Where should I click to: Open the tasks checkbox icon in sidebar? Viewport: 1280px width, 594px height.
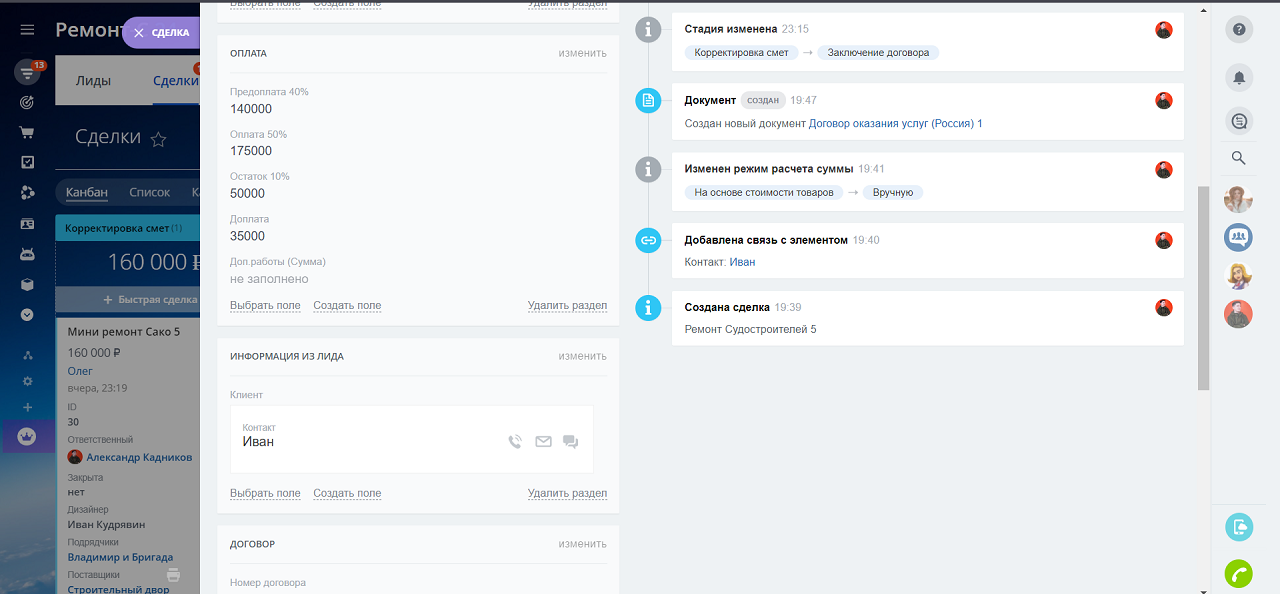(x=27, y=162)
